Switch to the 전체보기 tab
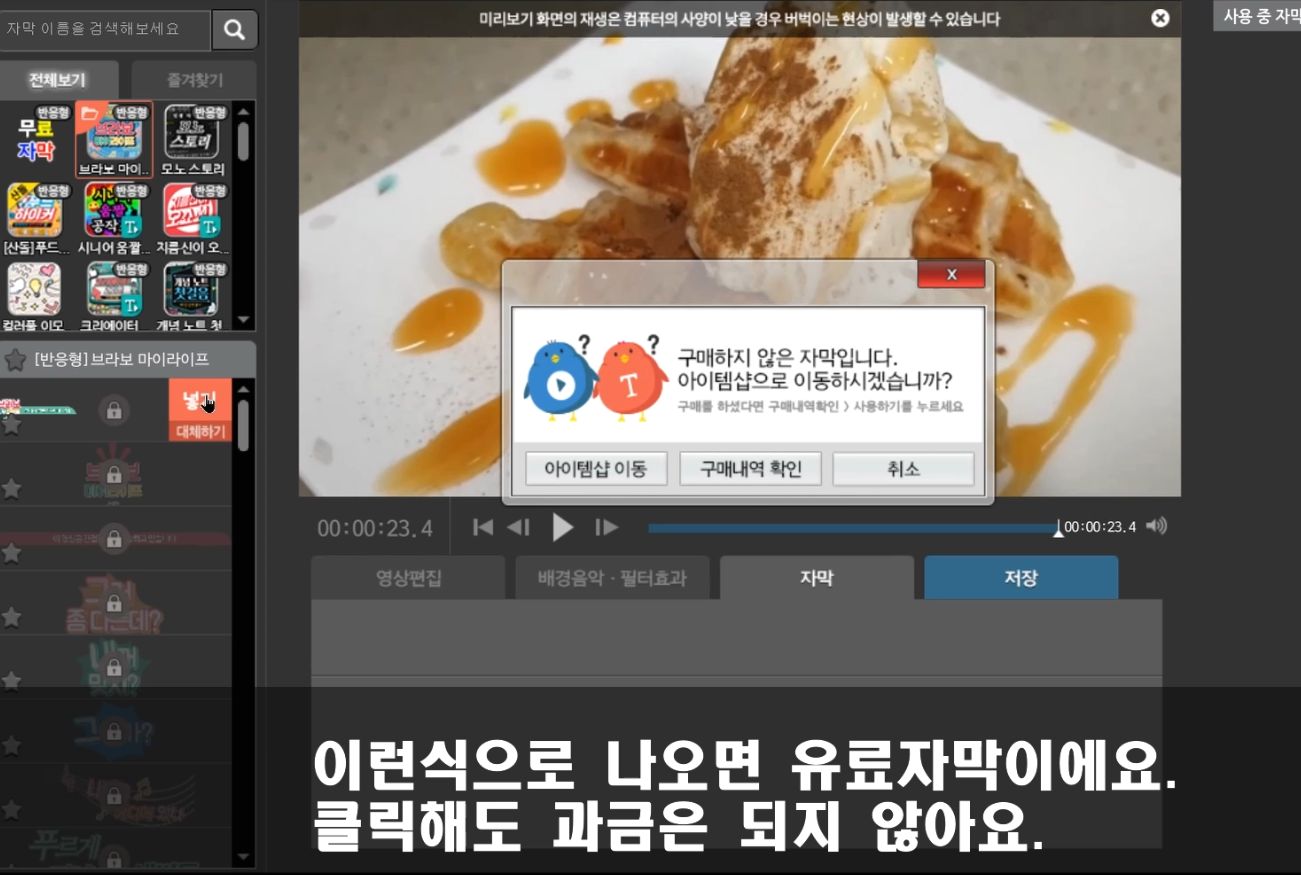Image resolution: width=1301 pixels, height=875 pixels. click(59, 80)
